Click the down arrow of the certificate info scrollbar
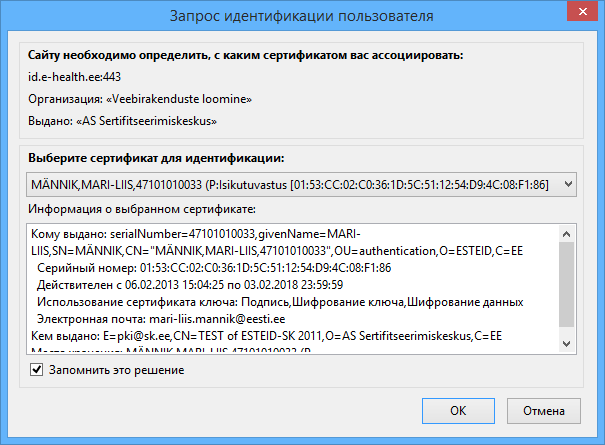This screenshot has width=605, height=445. pyautogui.click(x=566, y=343)
